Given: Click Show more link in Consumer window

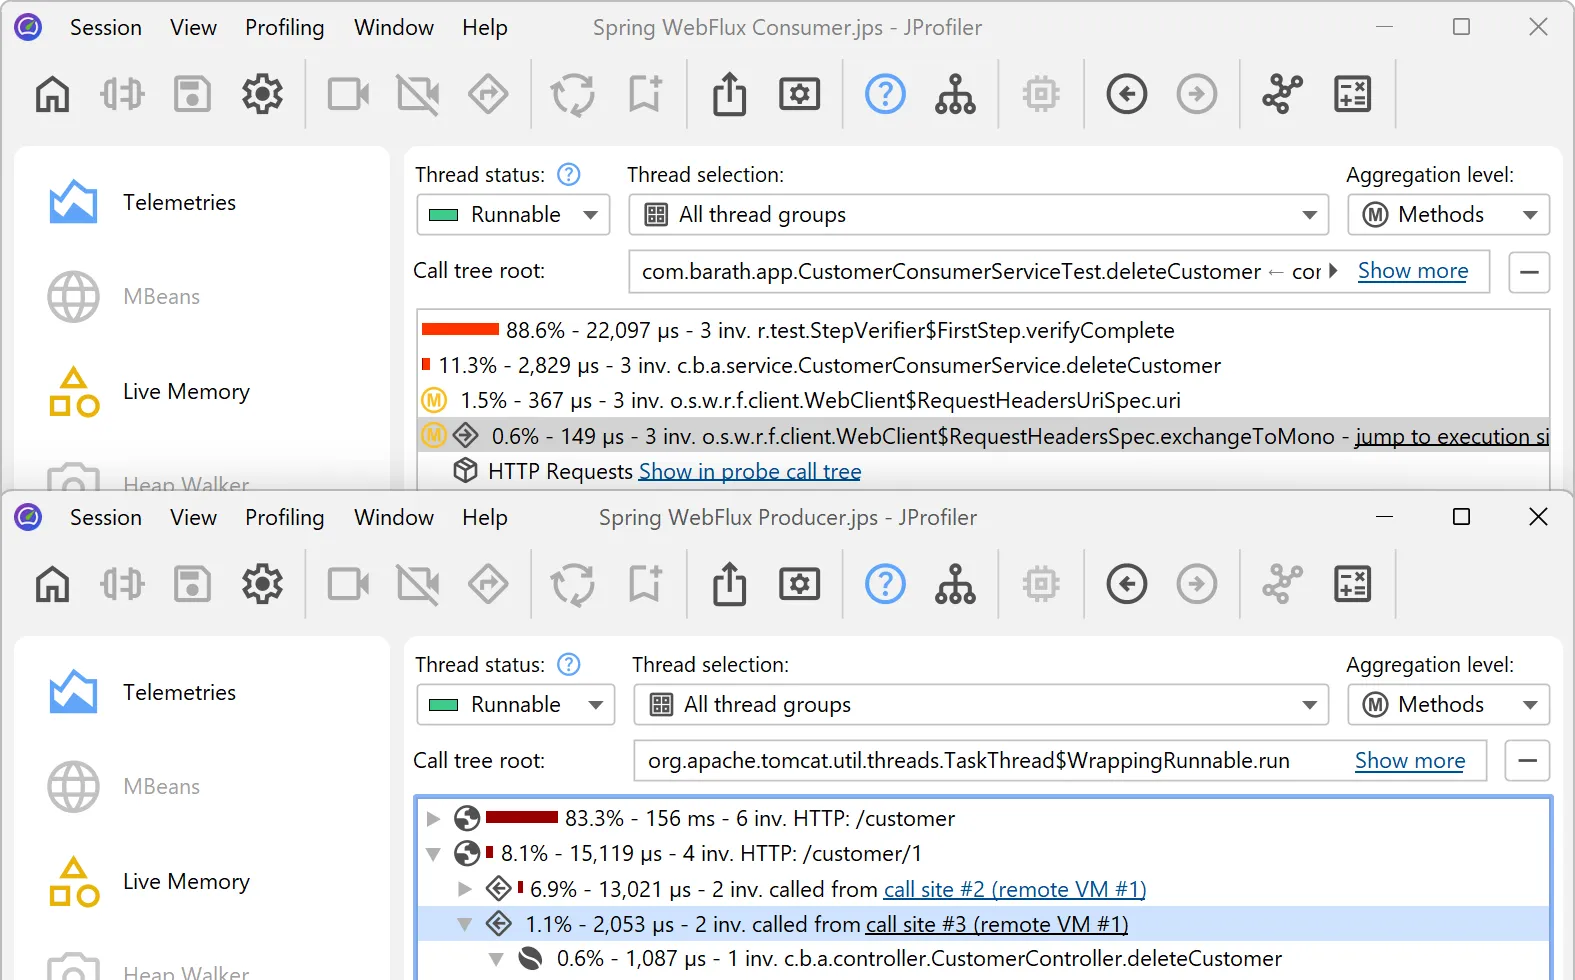Looking at the screenshot, I should [x=1413, y=271].
